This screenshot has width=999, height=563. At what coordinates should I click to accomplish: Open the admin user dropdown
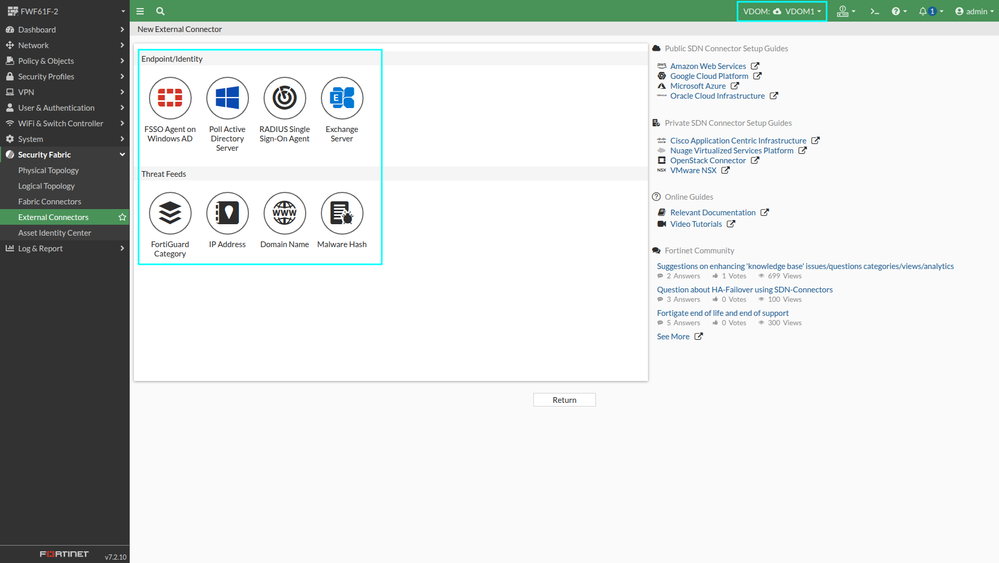click(974, 11)
